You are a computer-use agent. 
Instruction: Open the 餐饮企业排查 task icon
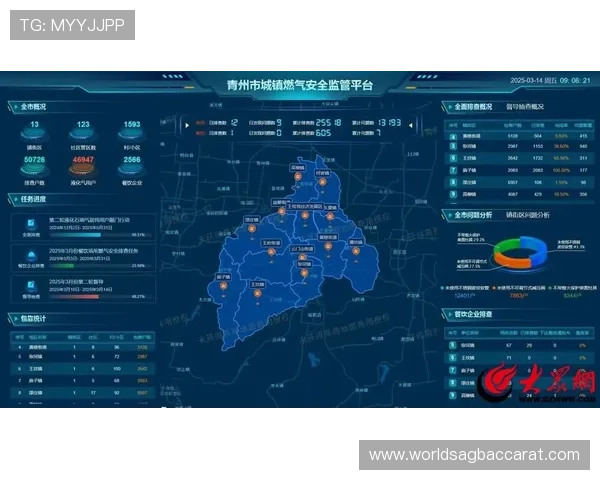(x=31, y=255)
